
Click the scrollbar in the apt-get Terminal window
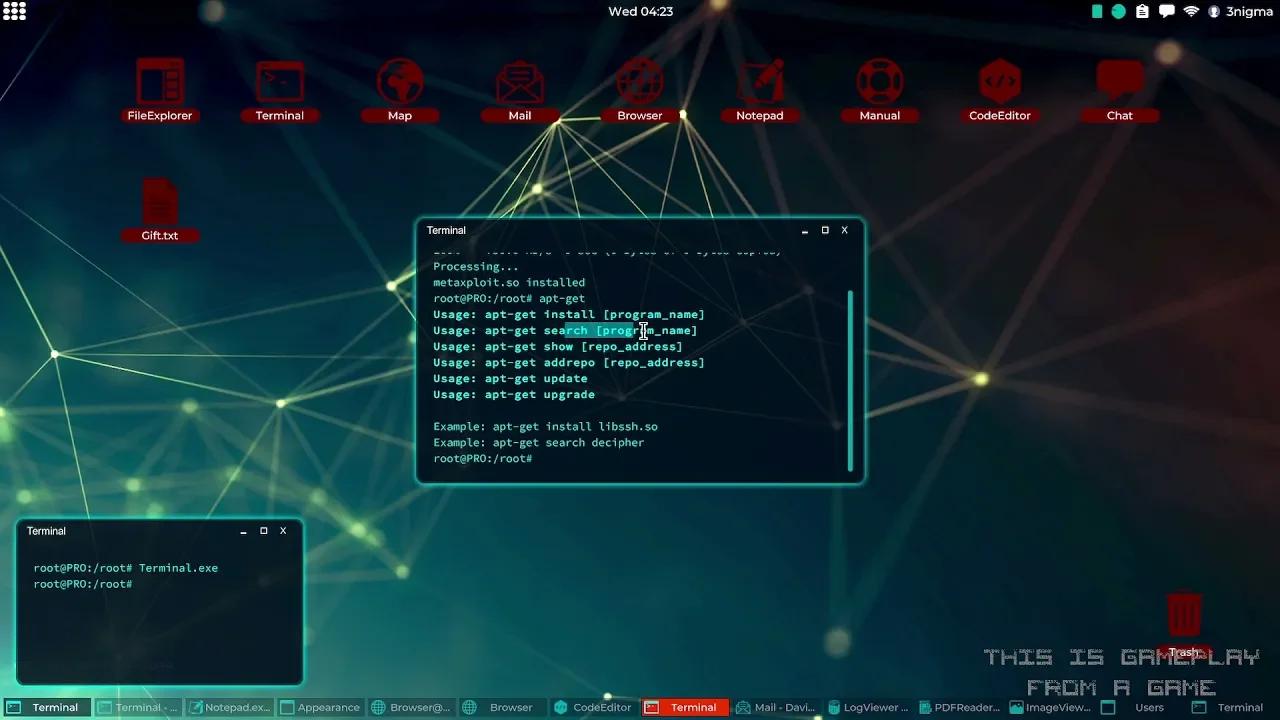pos(851,380)
